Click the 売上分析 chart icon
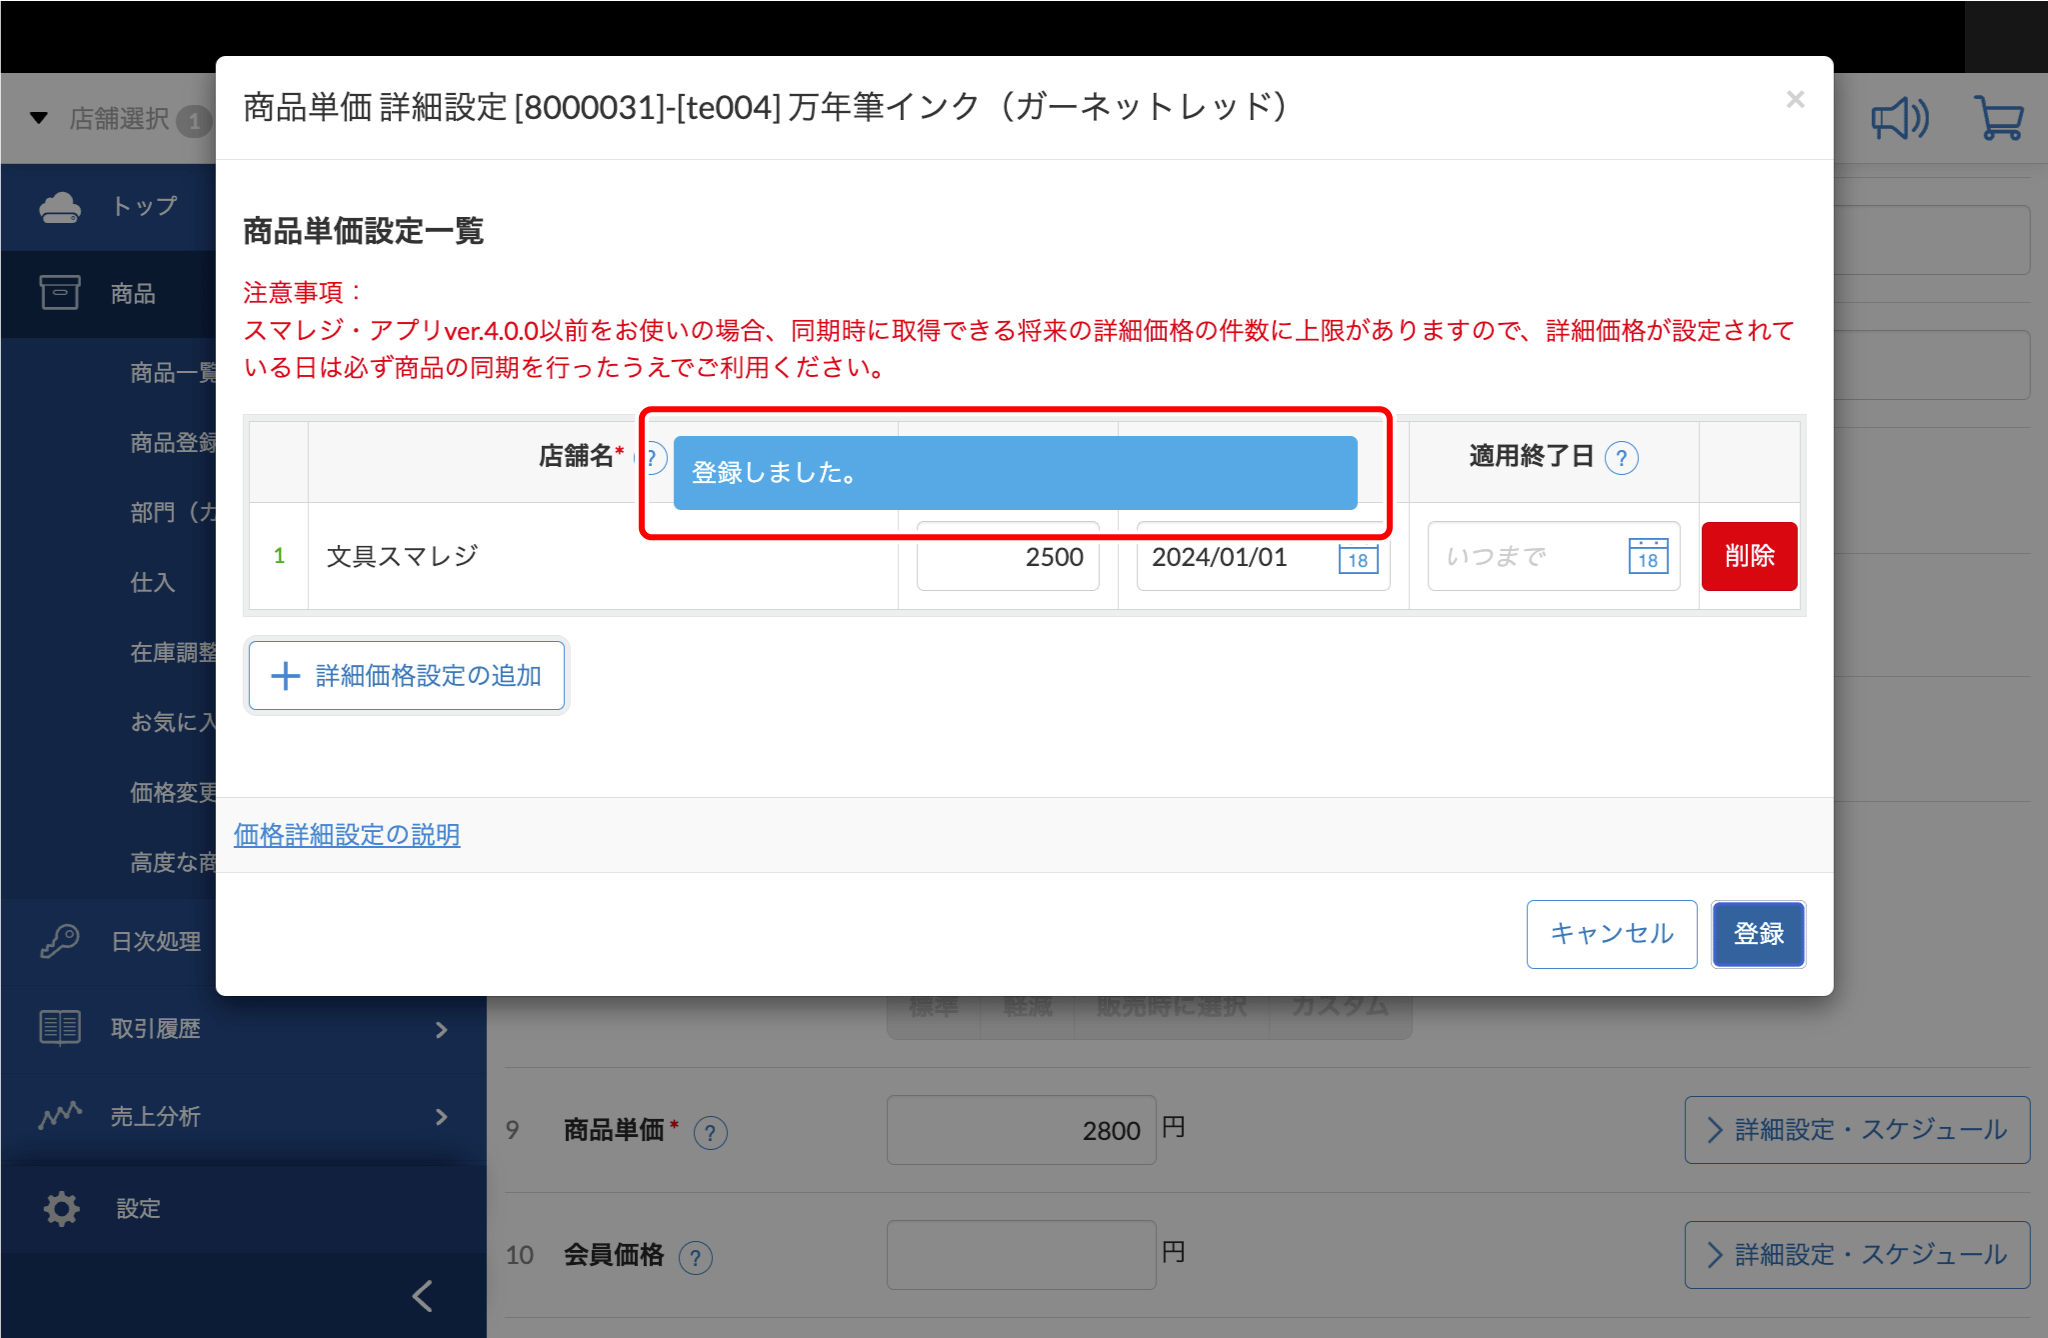The image size is (2048, 1338). pos(60,1115)
